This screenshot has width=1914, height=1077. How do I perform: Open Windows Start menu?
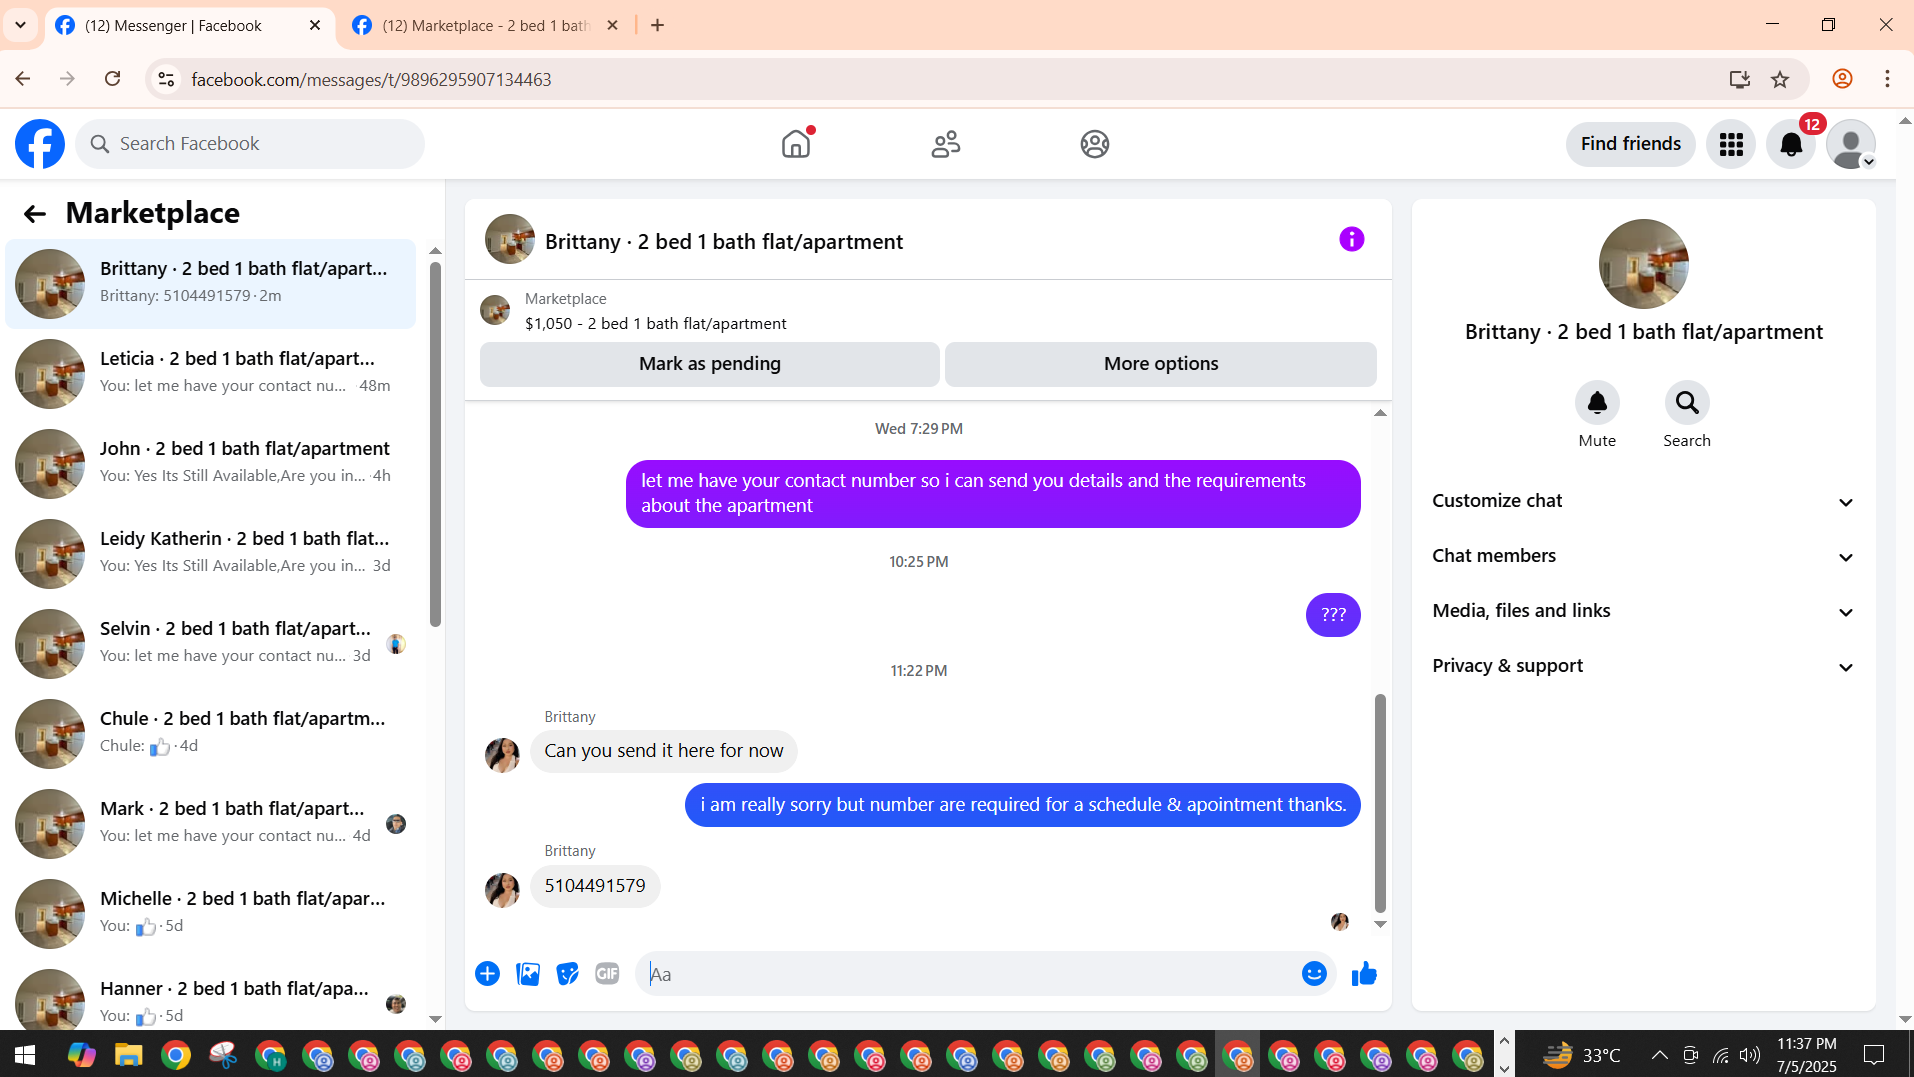click(25, 1054)
